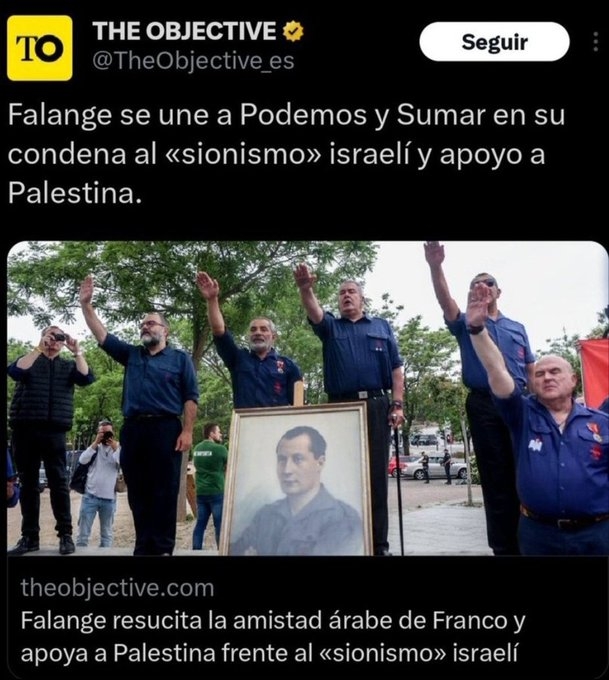Open The Objective's yellow TO avatar
Viewport: 609px width, 680px height.
coord(39,48)
